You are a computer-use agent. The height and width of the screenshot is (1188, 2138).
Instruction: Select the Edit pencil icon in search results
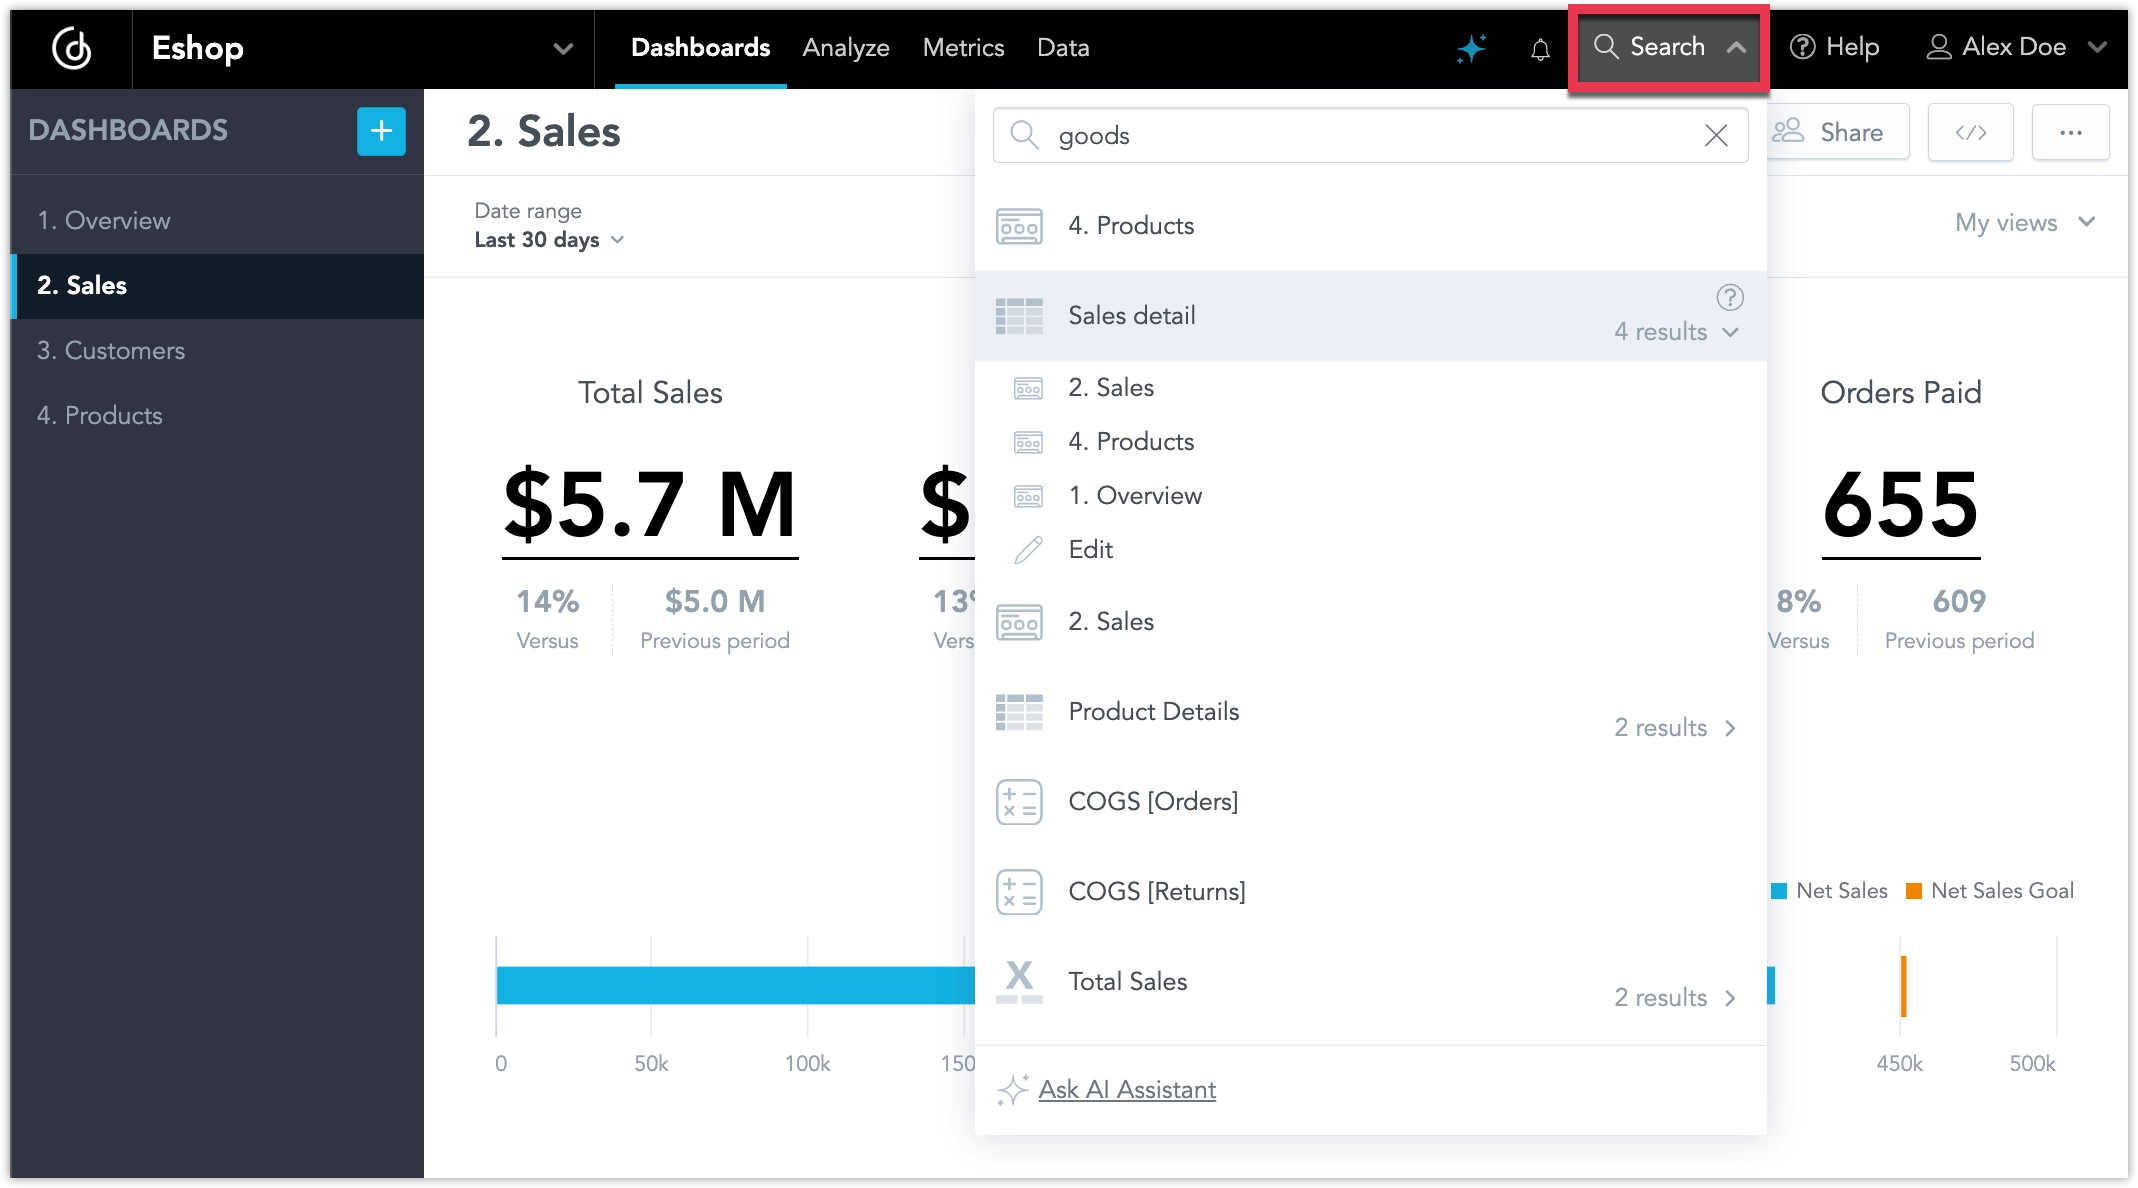[1028, 549]
